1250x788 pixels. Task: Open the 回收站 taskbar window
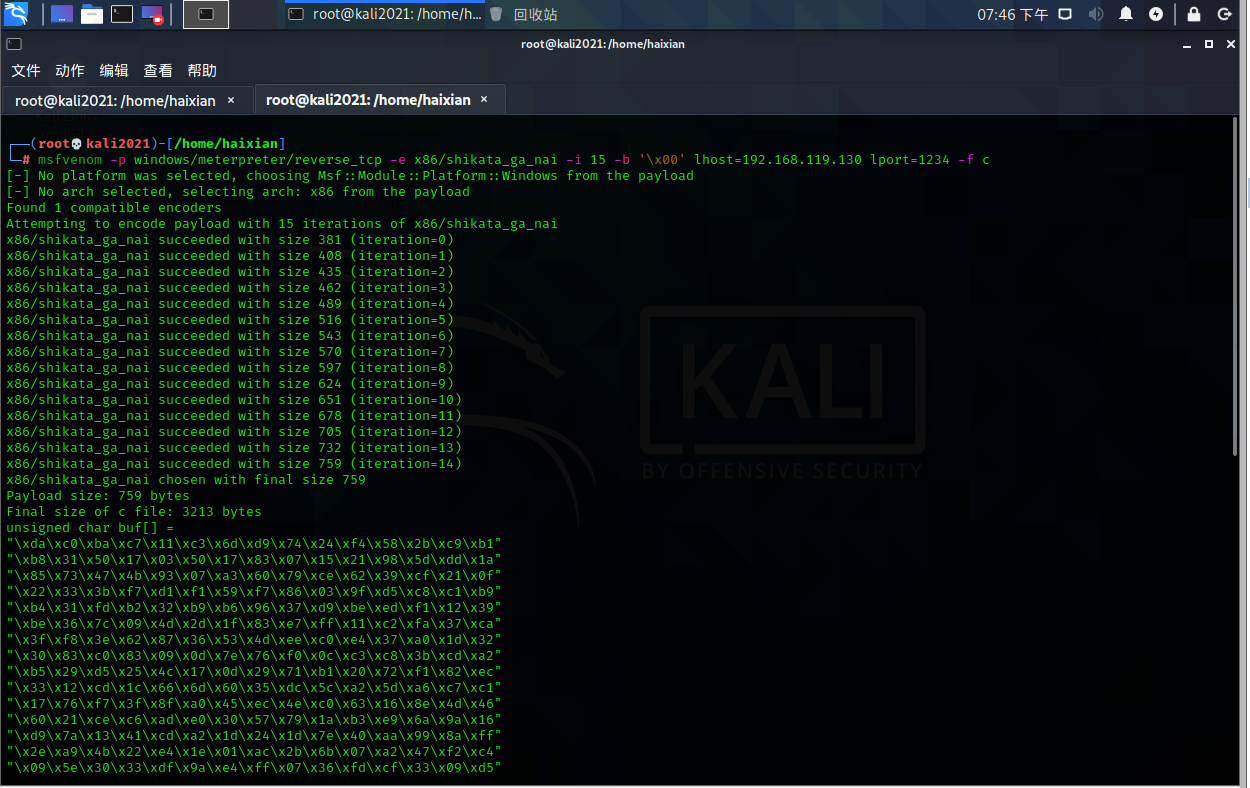click(x=524, y=14)
